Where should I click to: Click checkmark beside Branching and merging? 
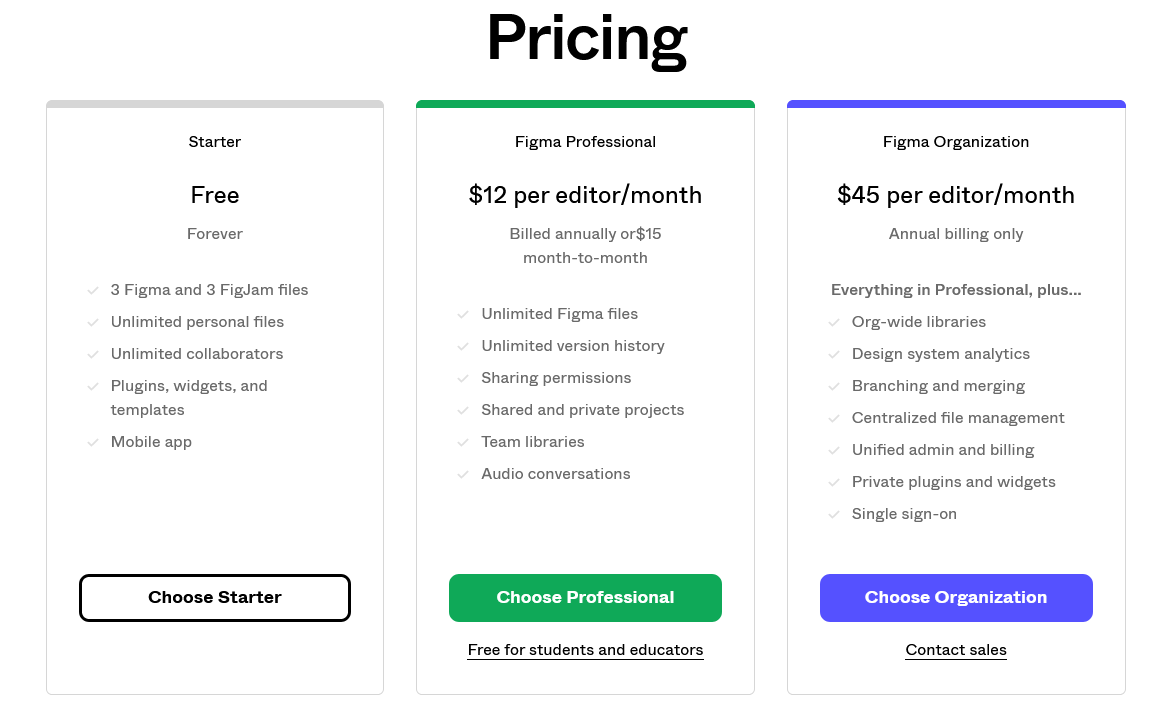pos(834,386)
